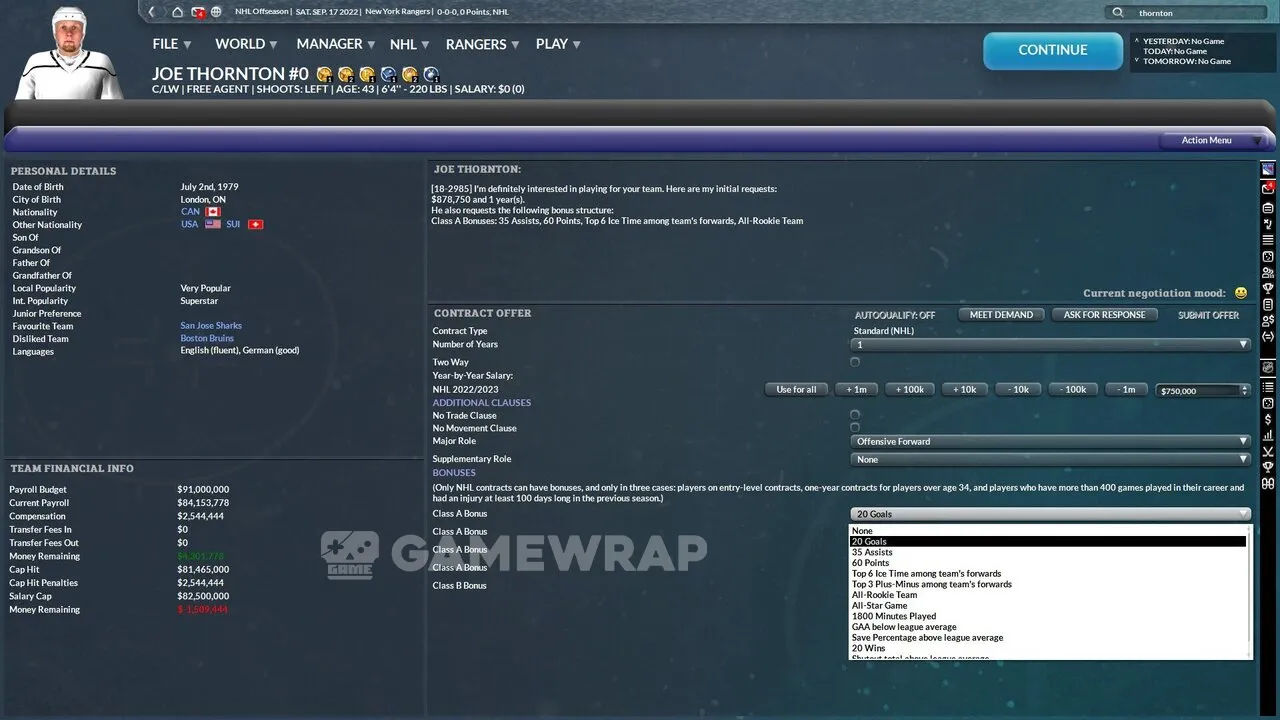Viewport: 1280px width, 720px height.
Task: Click the San Jose Sharks favourite team link
Action: point(211,326)
